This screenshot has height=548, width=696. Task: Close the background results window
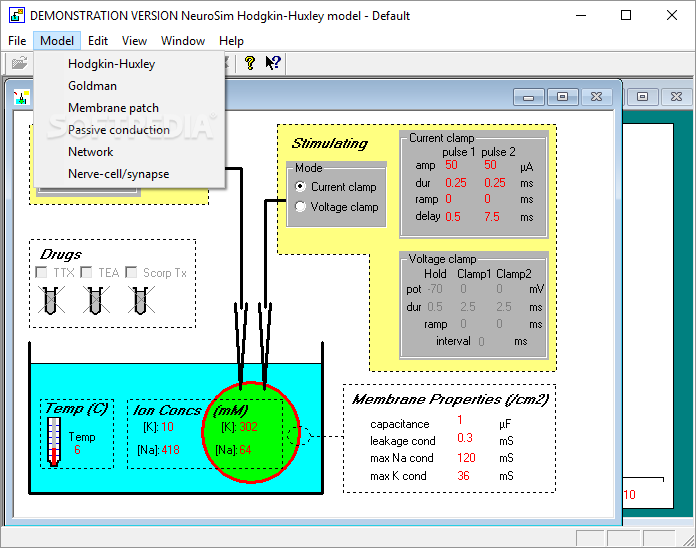coord(676,97)
